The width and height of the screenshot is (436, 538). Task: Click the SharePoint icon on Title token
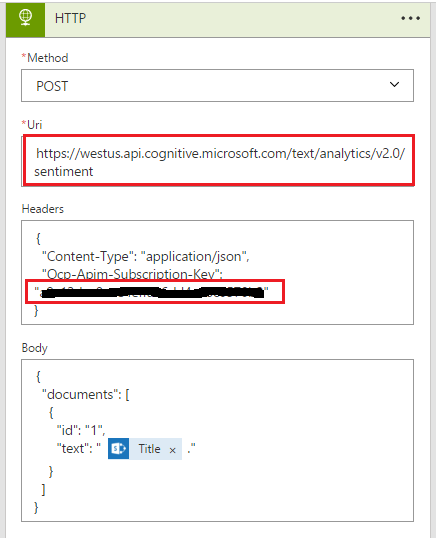(x=118, y=448)
